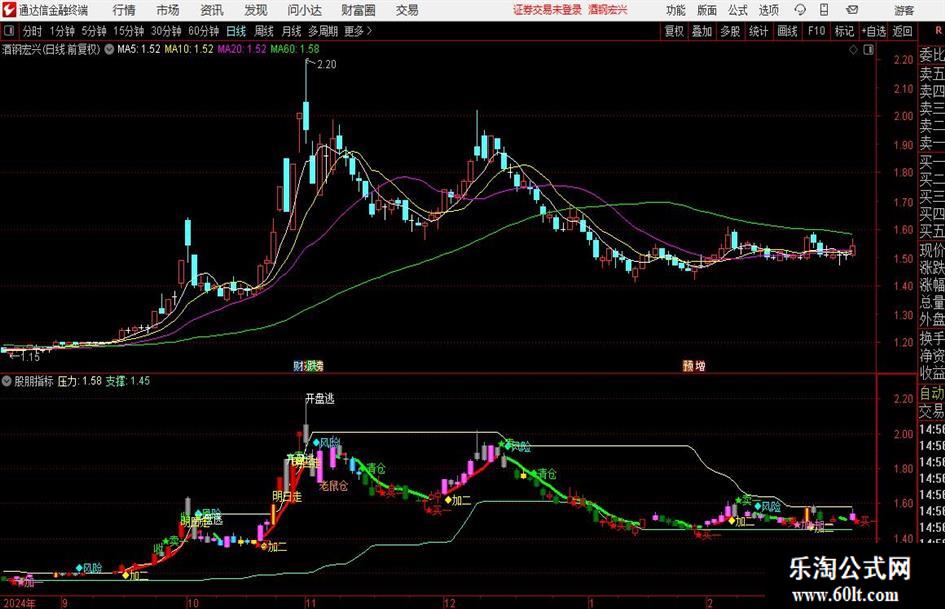The height and width of the screenshot is (609, 945).
Task: Open the 行情 menu
Action: click(x=124, y=10)
